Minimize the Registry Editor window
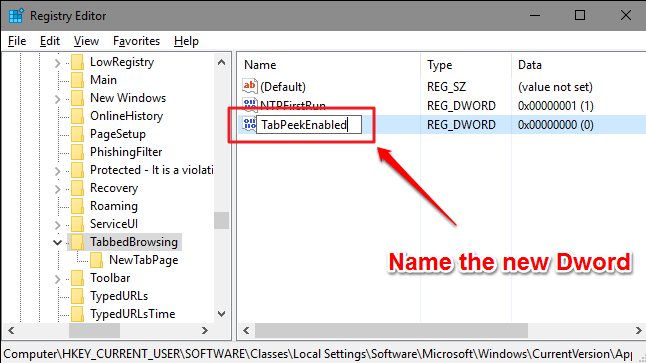This screenshot has height=363, width=646. click(535, 16)
